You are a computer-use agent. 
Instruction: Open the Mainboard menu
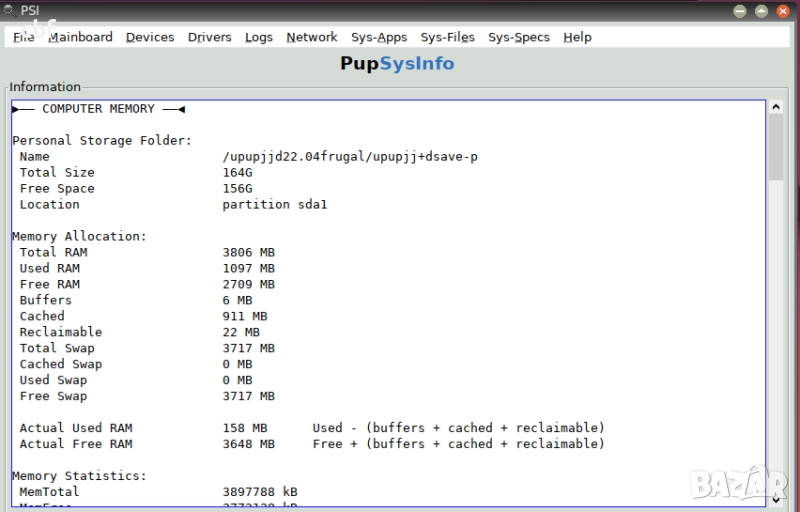[80, 37]
